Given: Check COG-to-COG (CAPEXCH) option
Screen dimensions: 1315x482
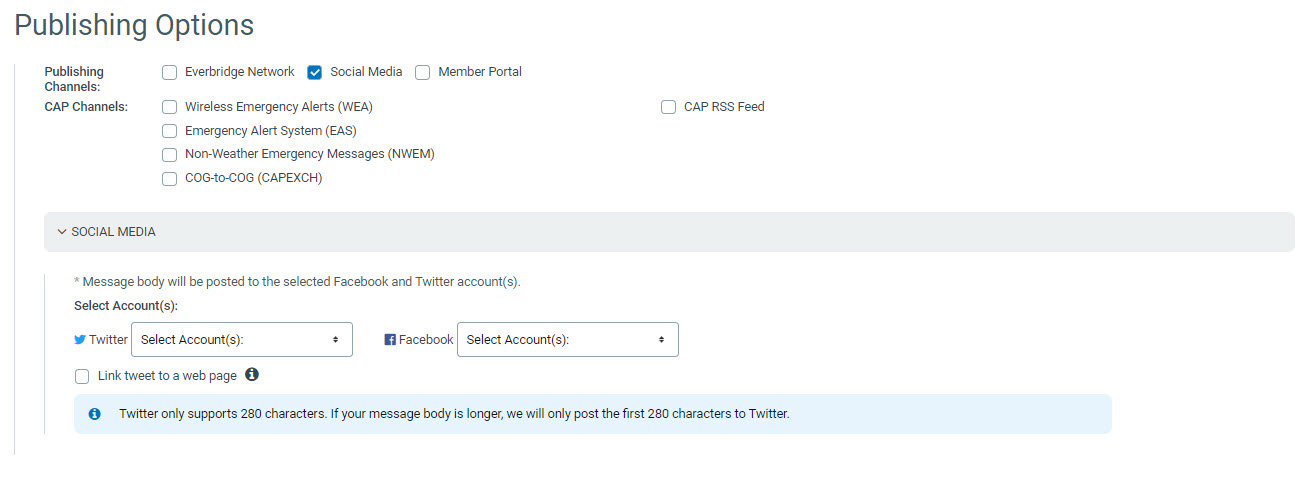Looking at the screenshot, I should 169,179.
